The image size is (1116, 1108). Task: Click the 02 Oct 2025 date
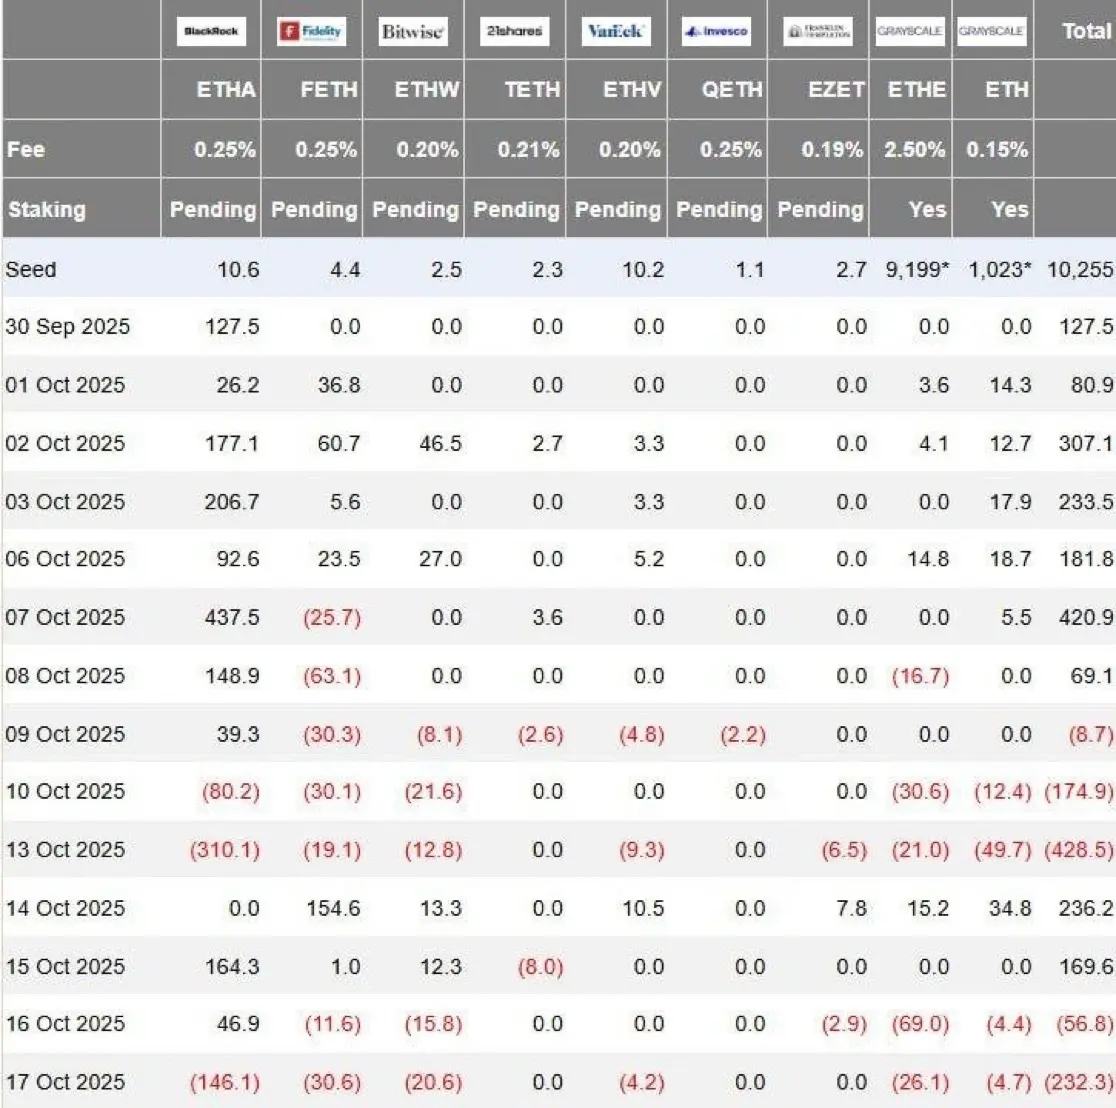pyautogui.click(x=65, y=443)
